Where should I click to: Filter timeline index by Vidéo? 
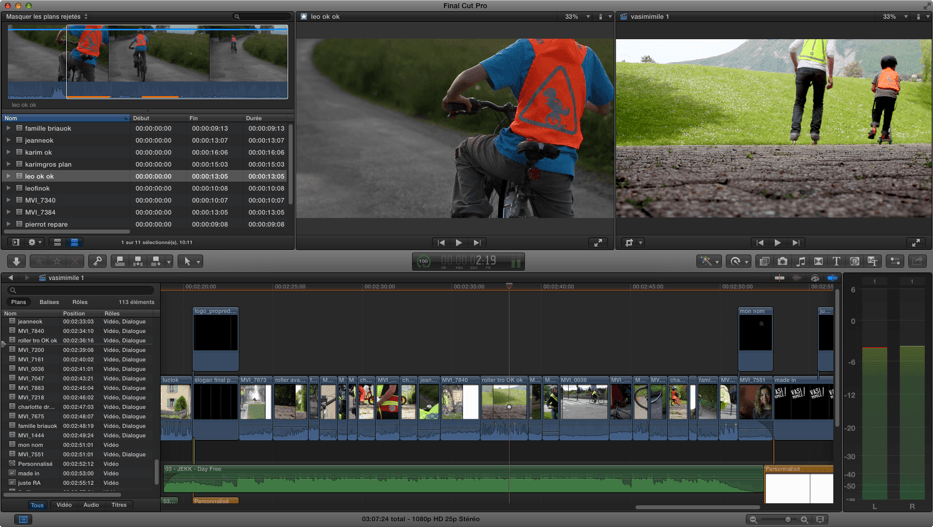(x=64, y=505)
